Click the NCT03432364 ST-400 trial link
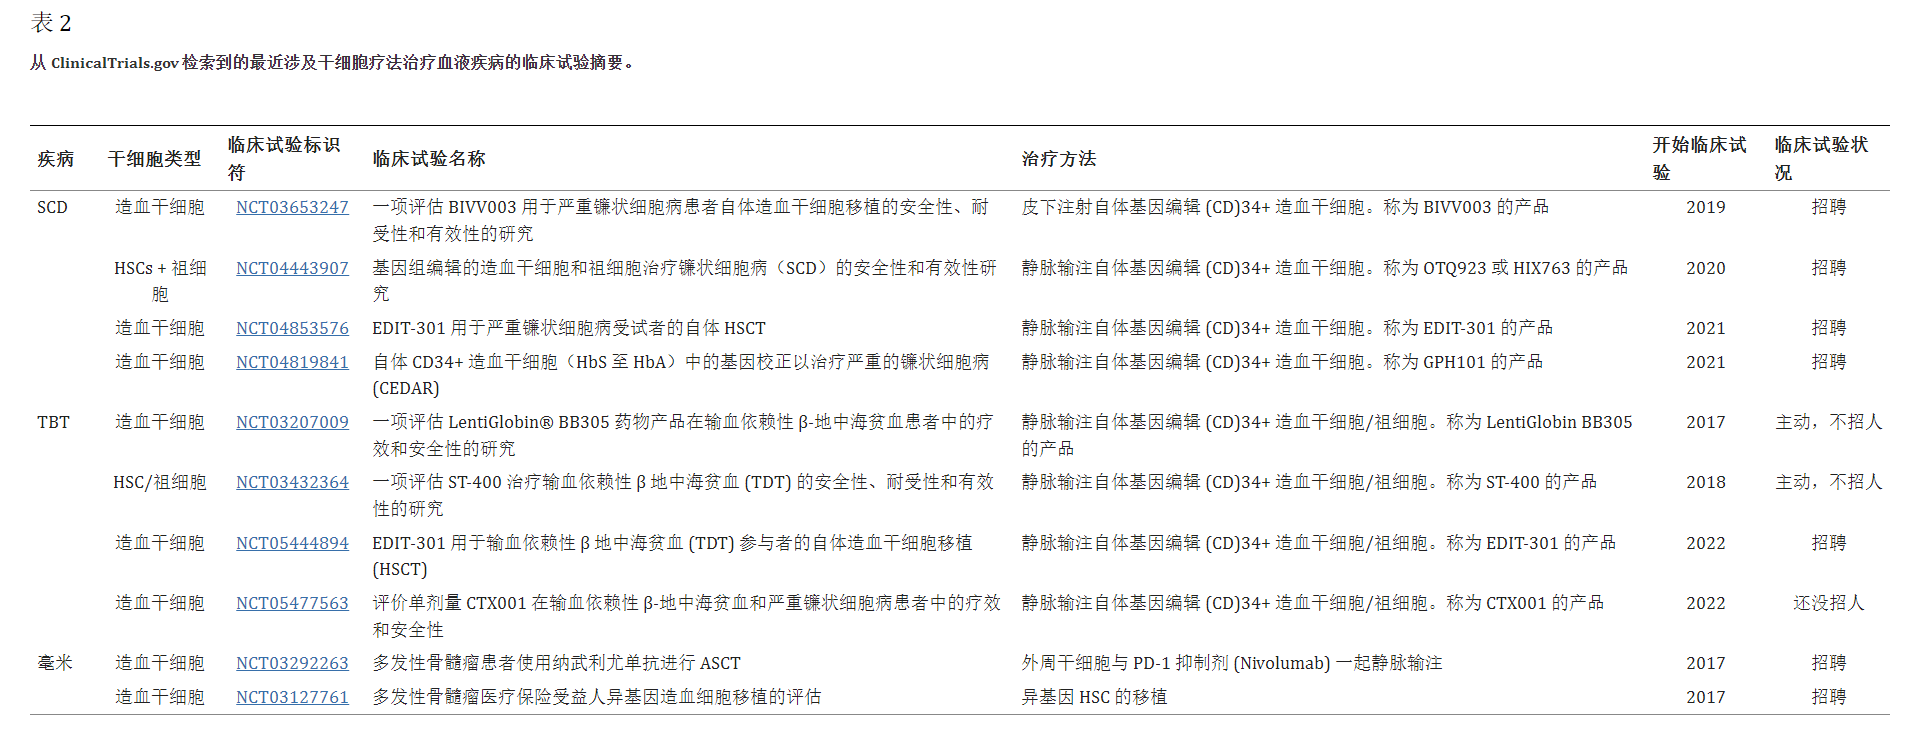1909x740 pixels. [x=292, y=482]
